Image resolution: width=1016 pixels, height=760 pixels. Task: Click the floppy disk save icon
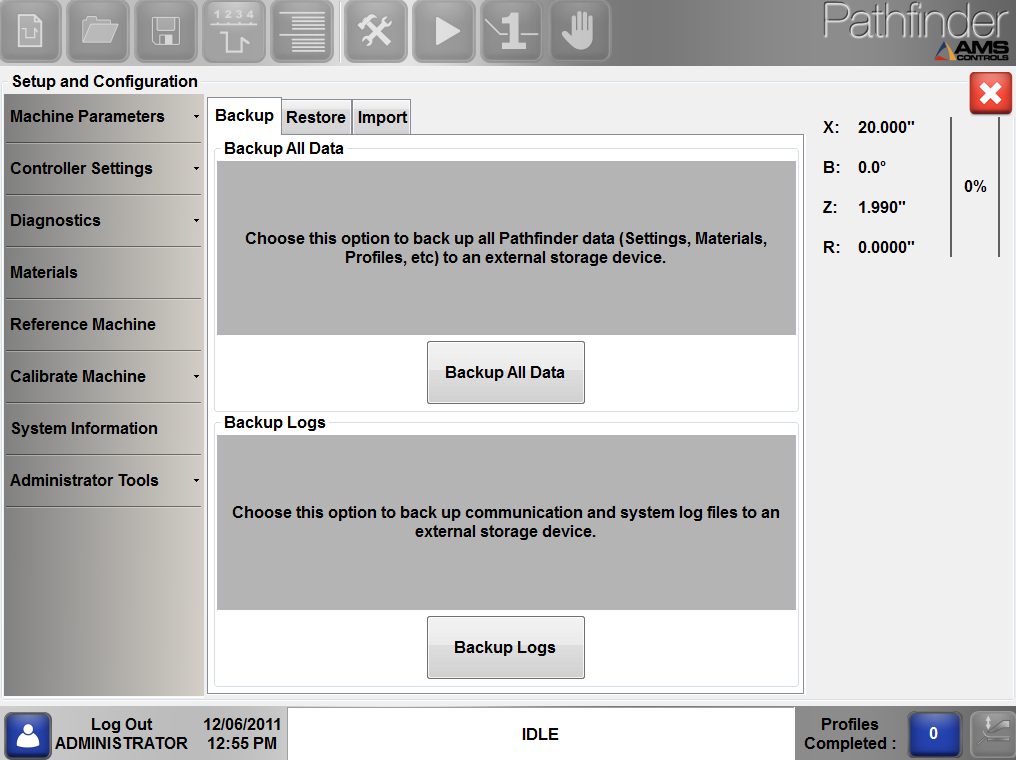(x=166, y=30)
